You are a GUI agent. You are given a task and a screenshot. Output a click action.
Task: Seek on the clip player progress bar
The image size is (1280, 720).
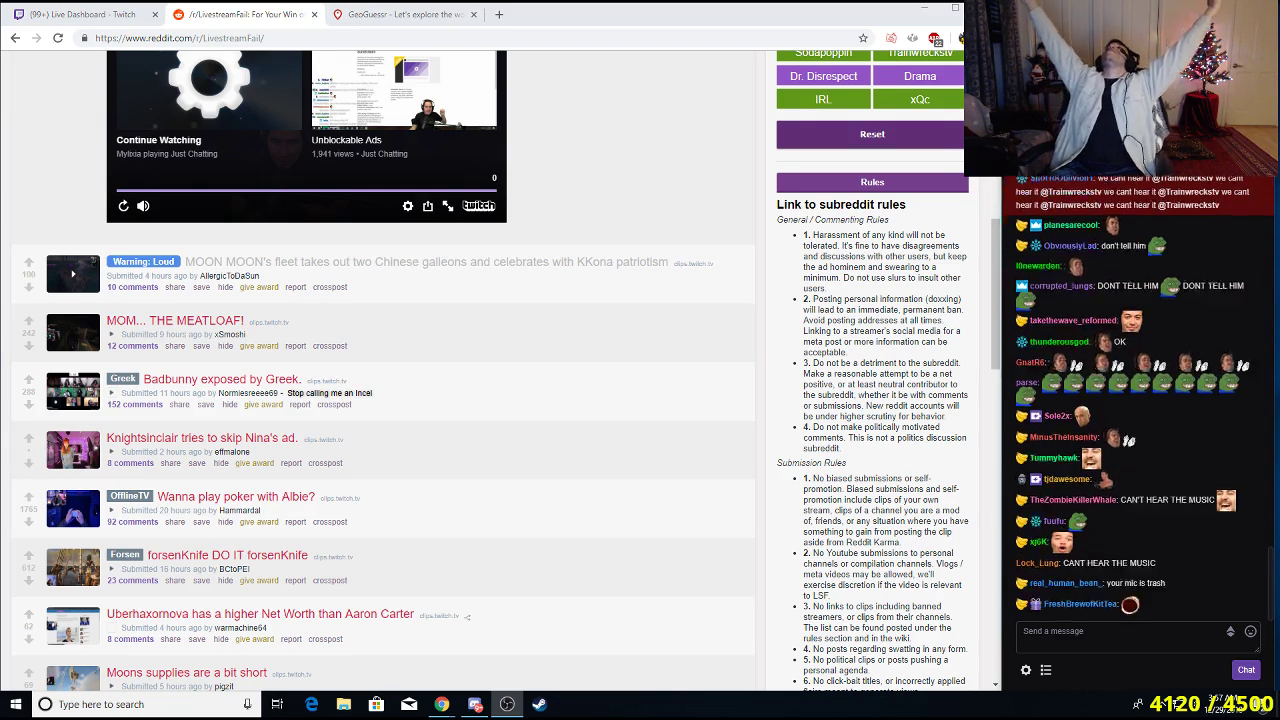coord(306,190)
